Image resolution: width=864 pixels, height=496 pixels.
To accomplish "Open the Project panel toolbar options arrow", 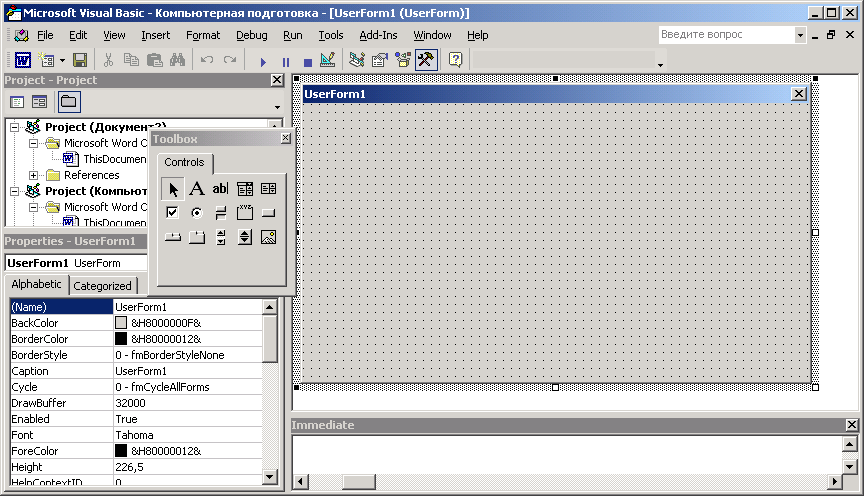I will coord(277,107).
